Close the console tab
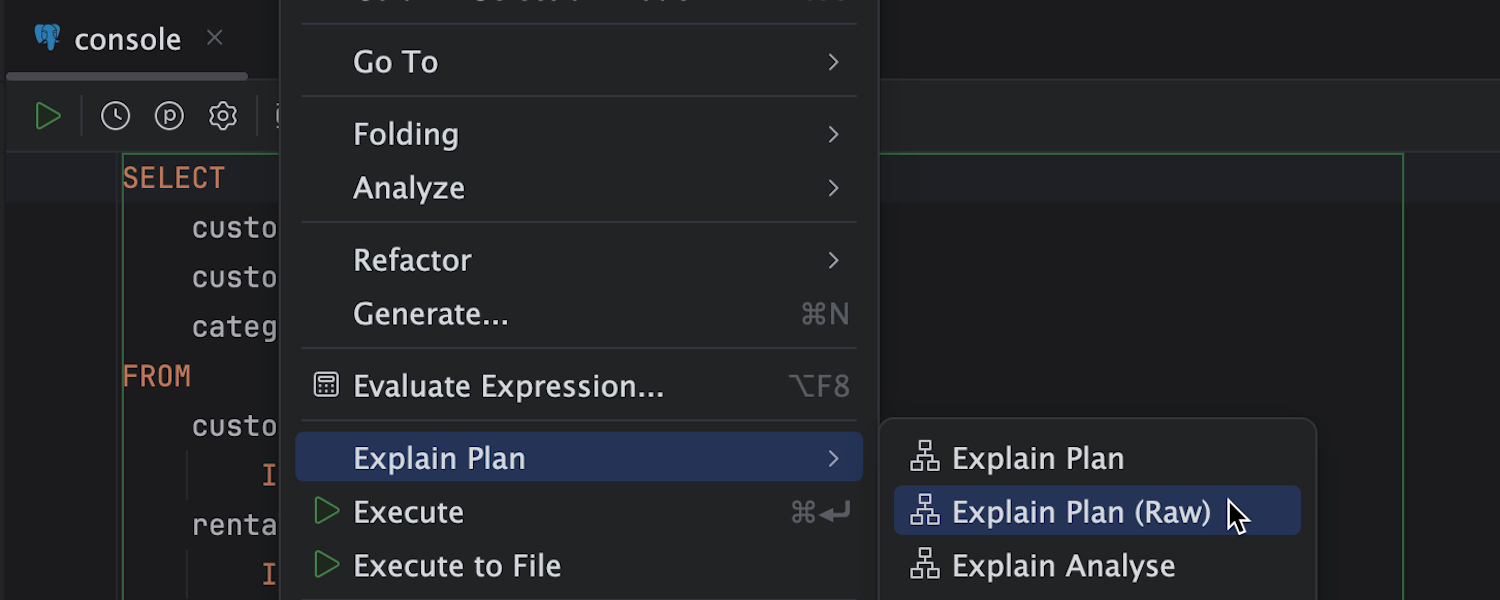 214,38
